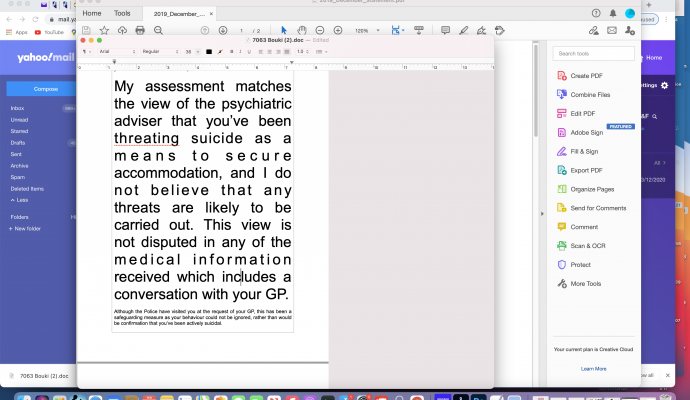Toggle italic formatting in TextEdit

click(238, 51)
